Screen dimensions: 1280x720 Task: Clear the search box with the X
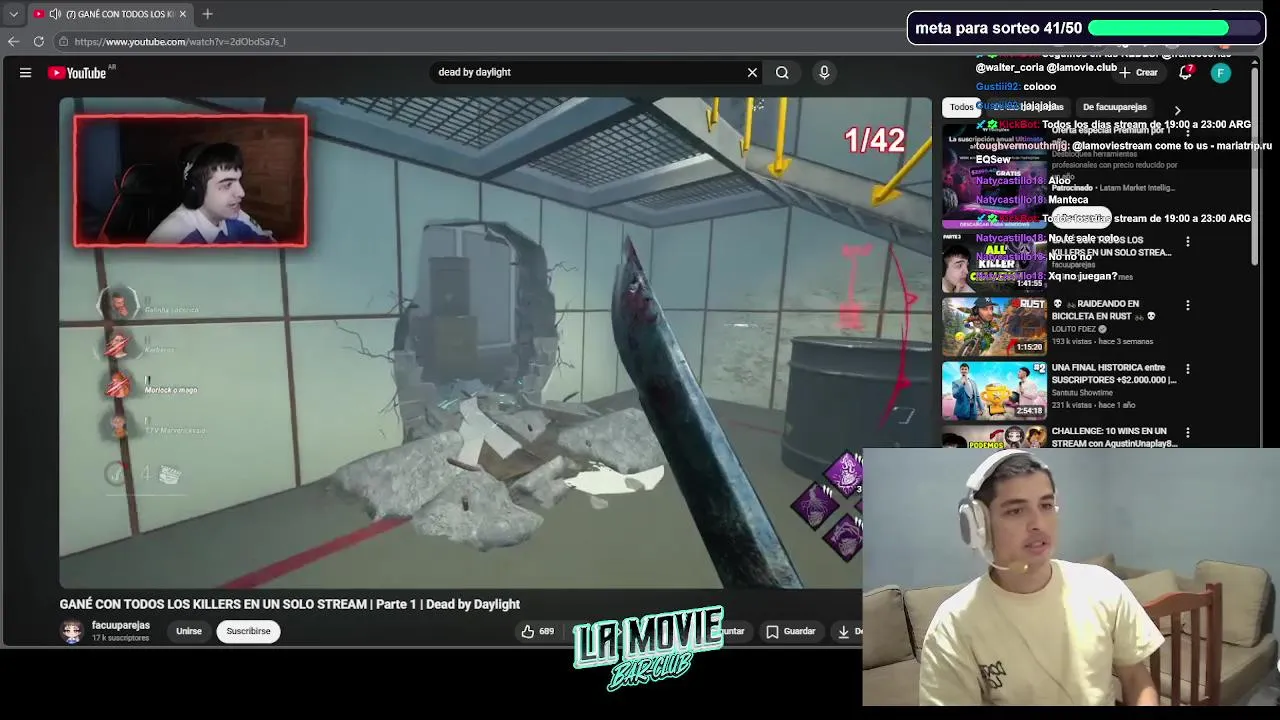[752, 72]
